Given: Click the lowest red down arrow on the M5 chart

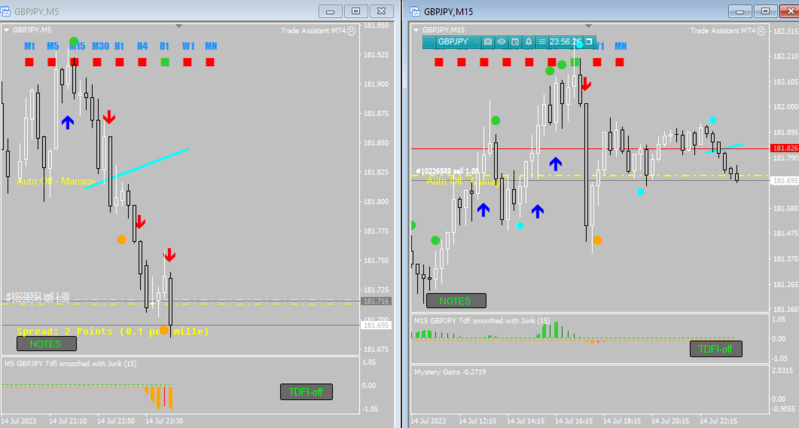Looking at the screenshot, I should 170,255.
